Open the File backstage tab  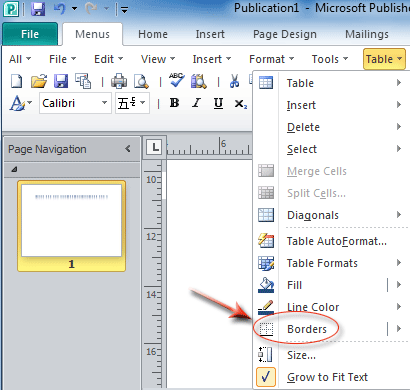[x=30, y=34]
